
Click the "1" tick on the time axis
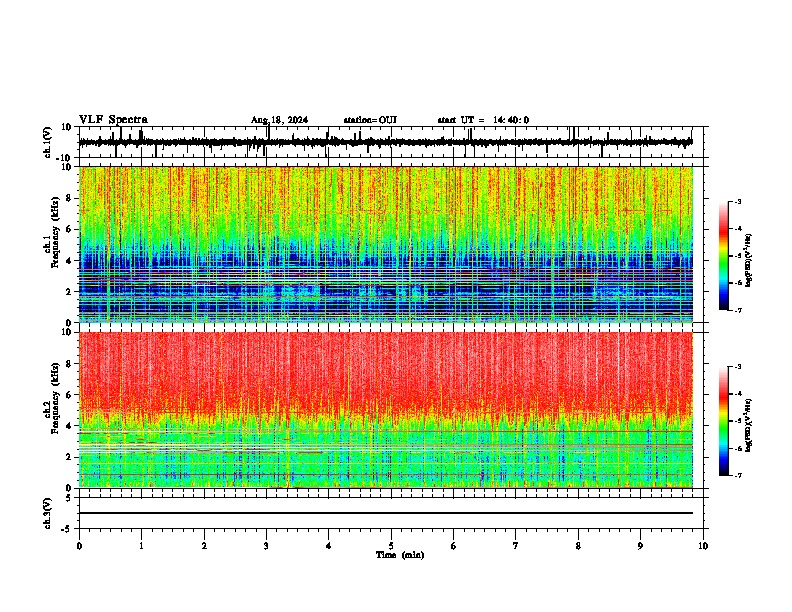[x=141, y=546]
